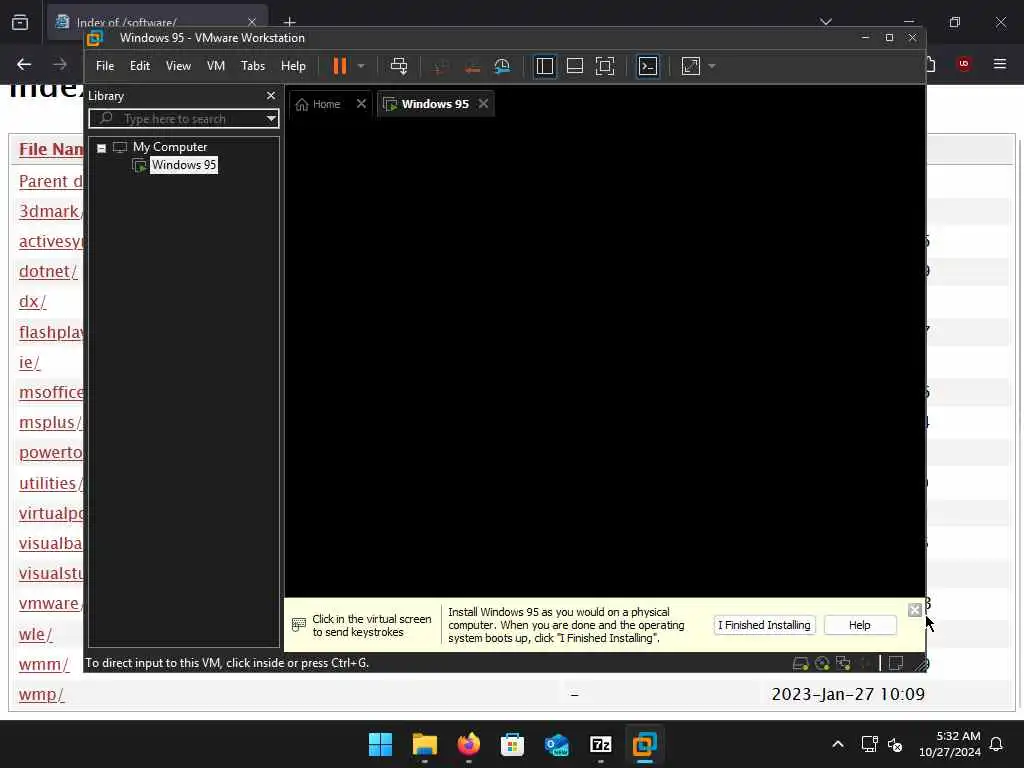Select My Computer in the library
Screen dimensions: 1024x768
170,147
